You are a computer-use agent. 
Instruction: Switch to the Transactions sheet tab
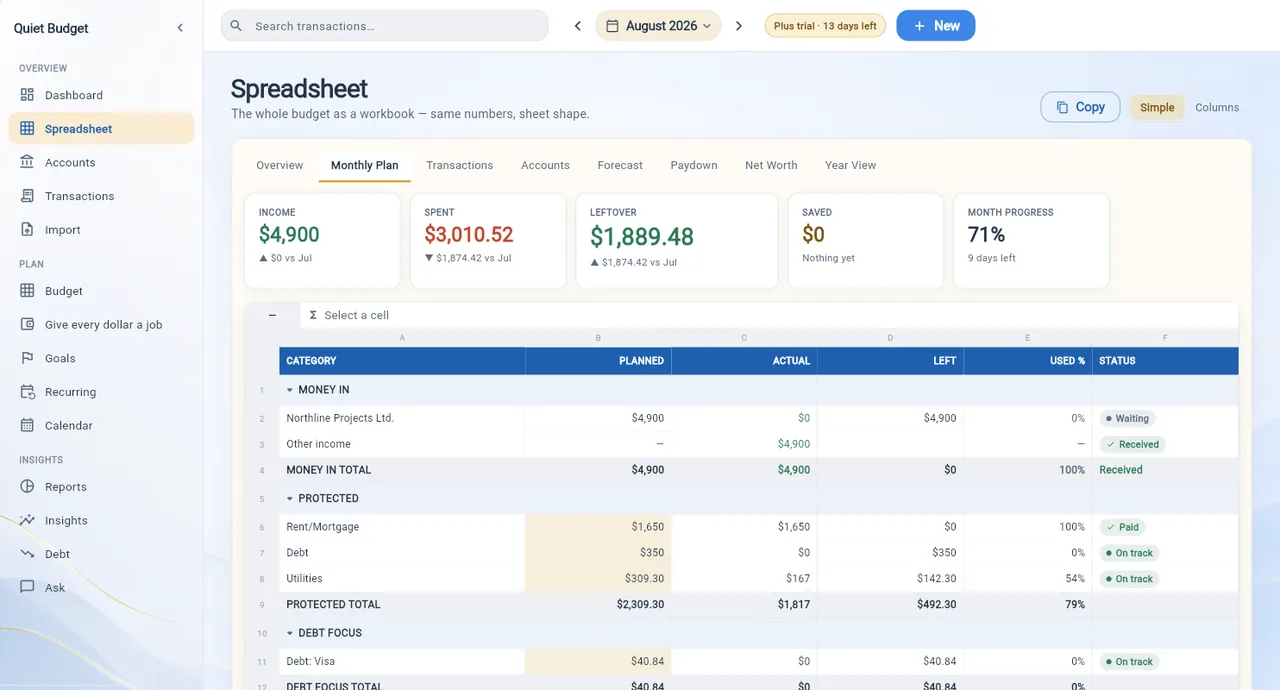click(x=460, y=165)
